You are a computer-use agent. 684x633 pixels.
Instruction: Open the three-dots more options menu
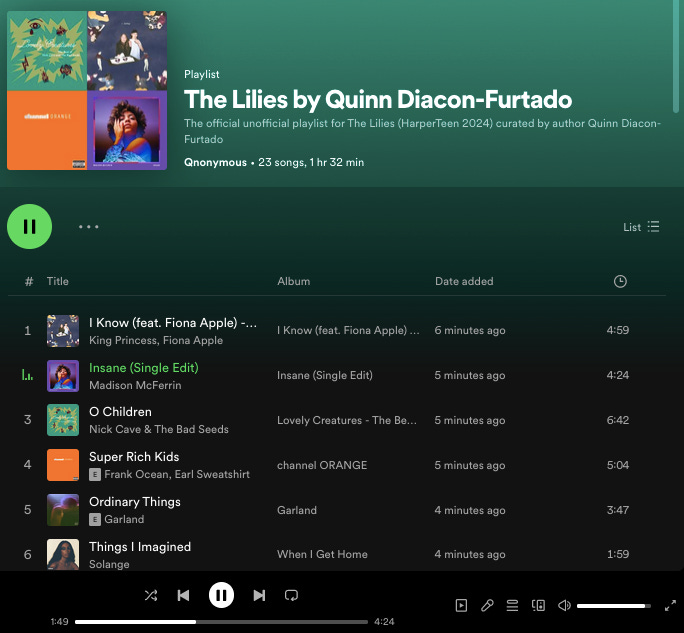[x=89, y=226]
